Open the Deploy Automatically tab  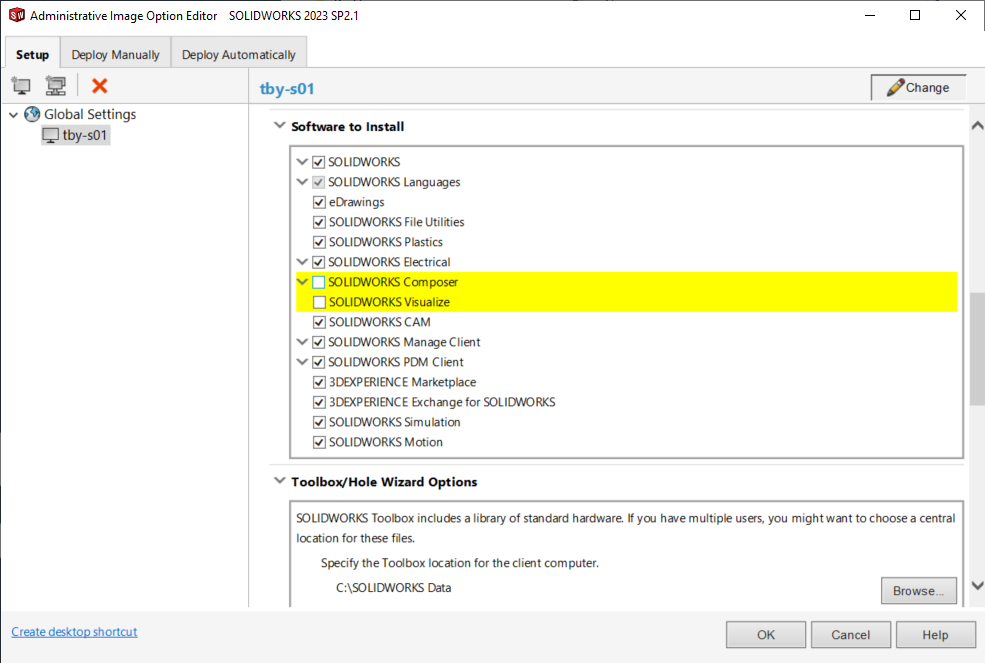coord(239,55)
